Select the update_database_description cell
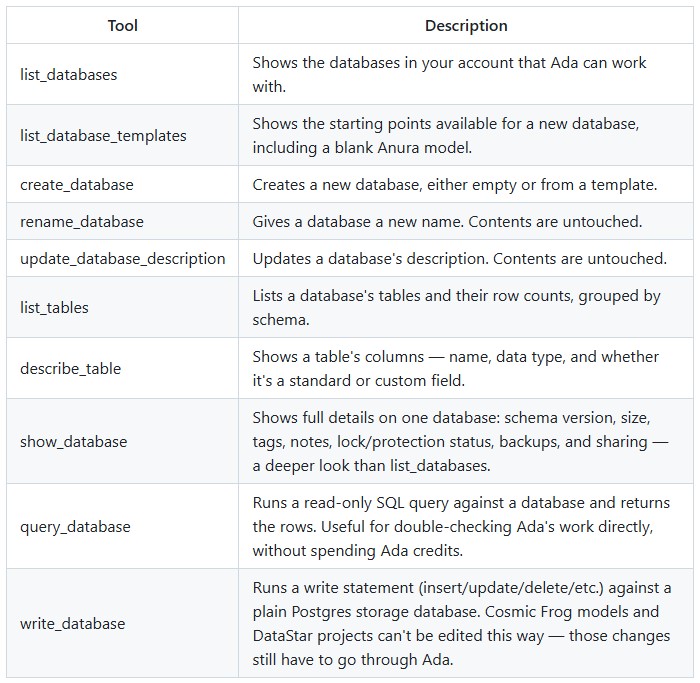700x683 pixels. pyautogui.click(x=123, y=259)
